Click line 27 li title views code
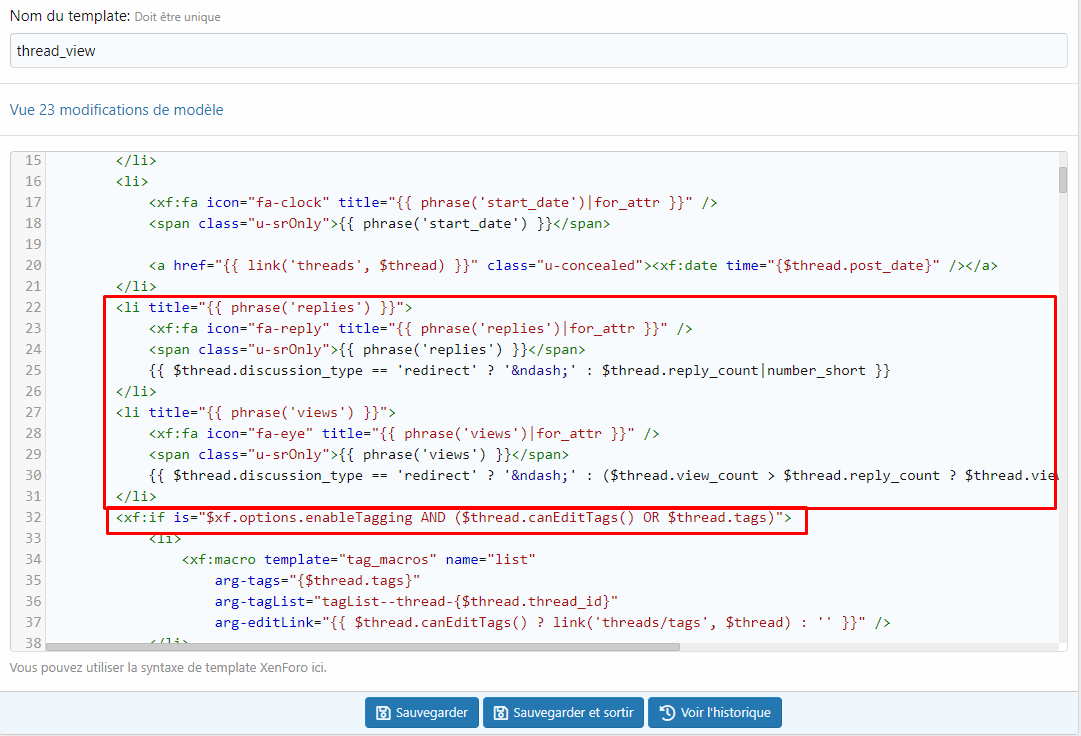 [256, 412]
